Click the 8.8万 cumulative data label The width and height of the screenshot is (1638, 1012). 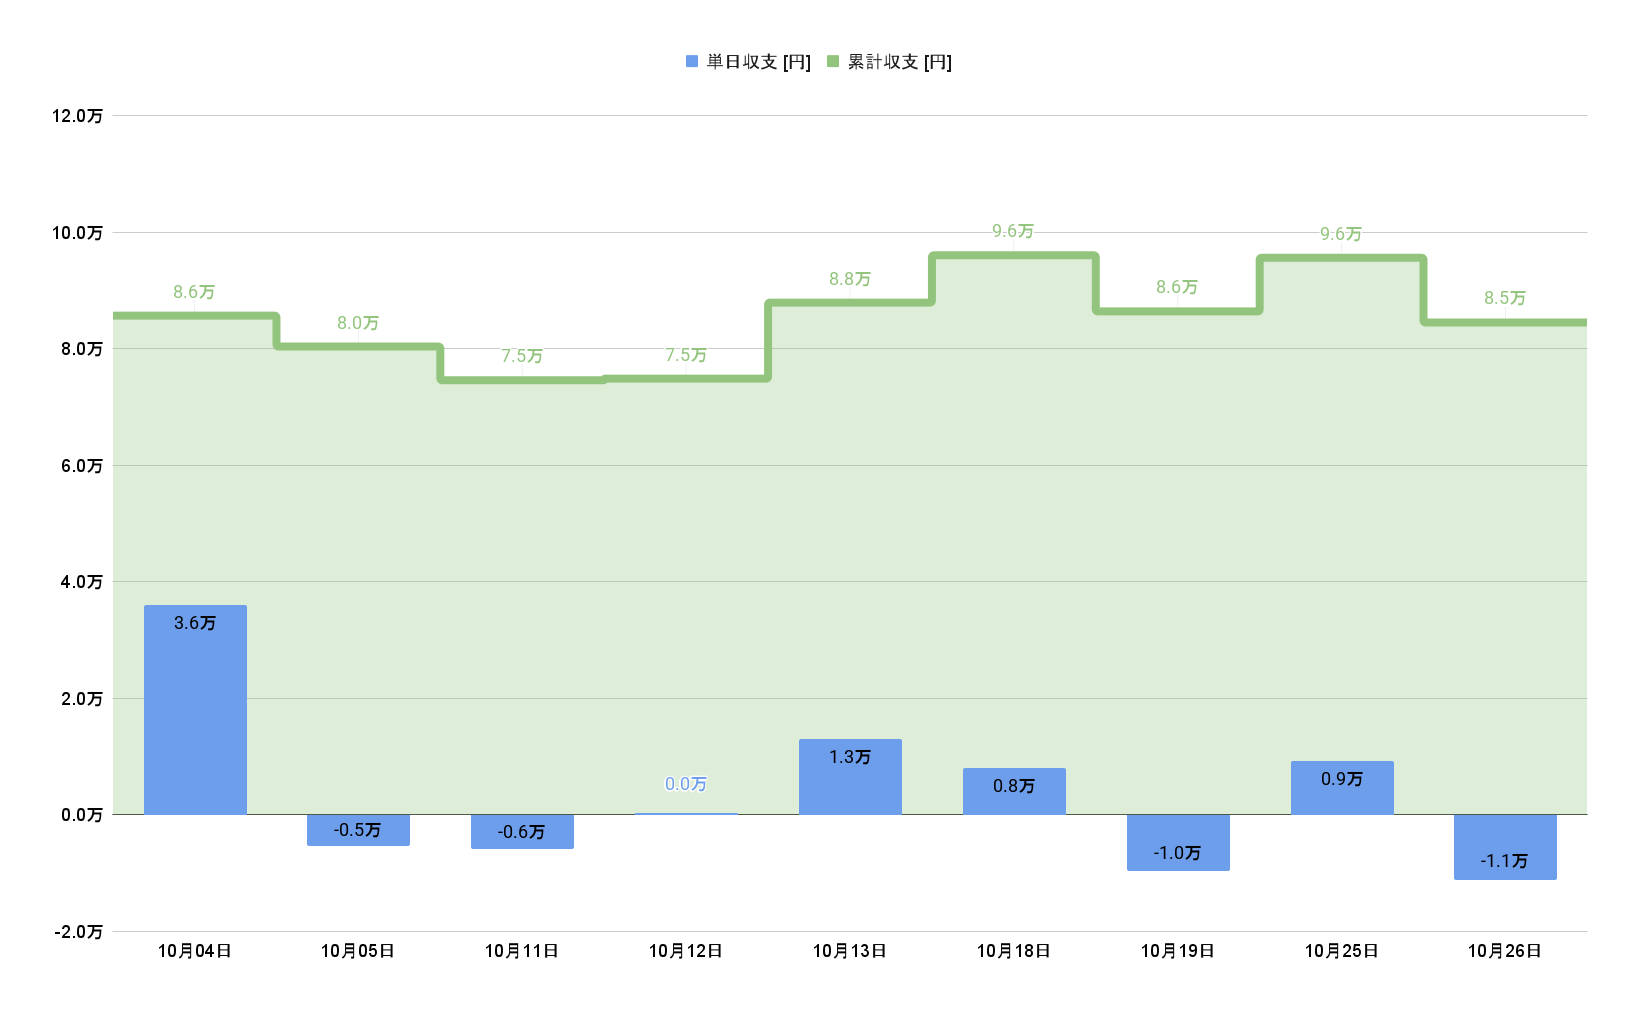point(850,279)
